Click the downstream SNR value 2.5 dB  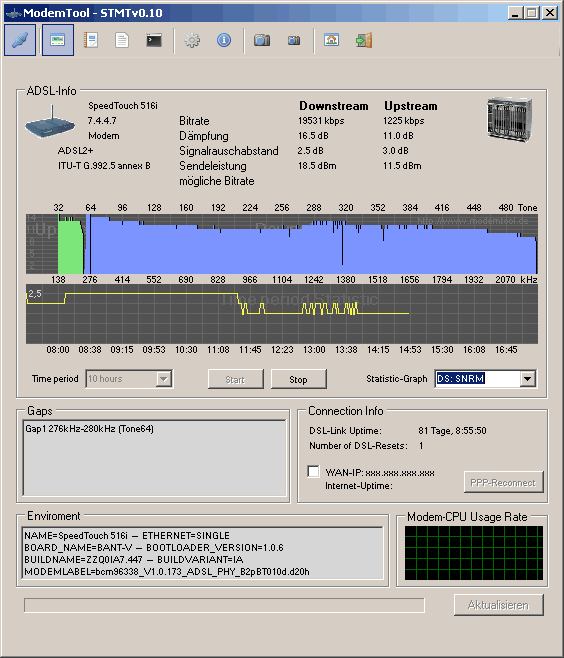pyautogui.click(x=311, y=151)
